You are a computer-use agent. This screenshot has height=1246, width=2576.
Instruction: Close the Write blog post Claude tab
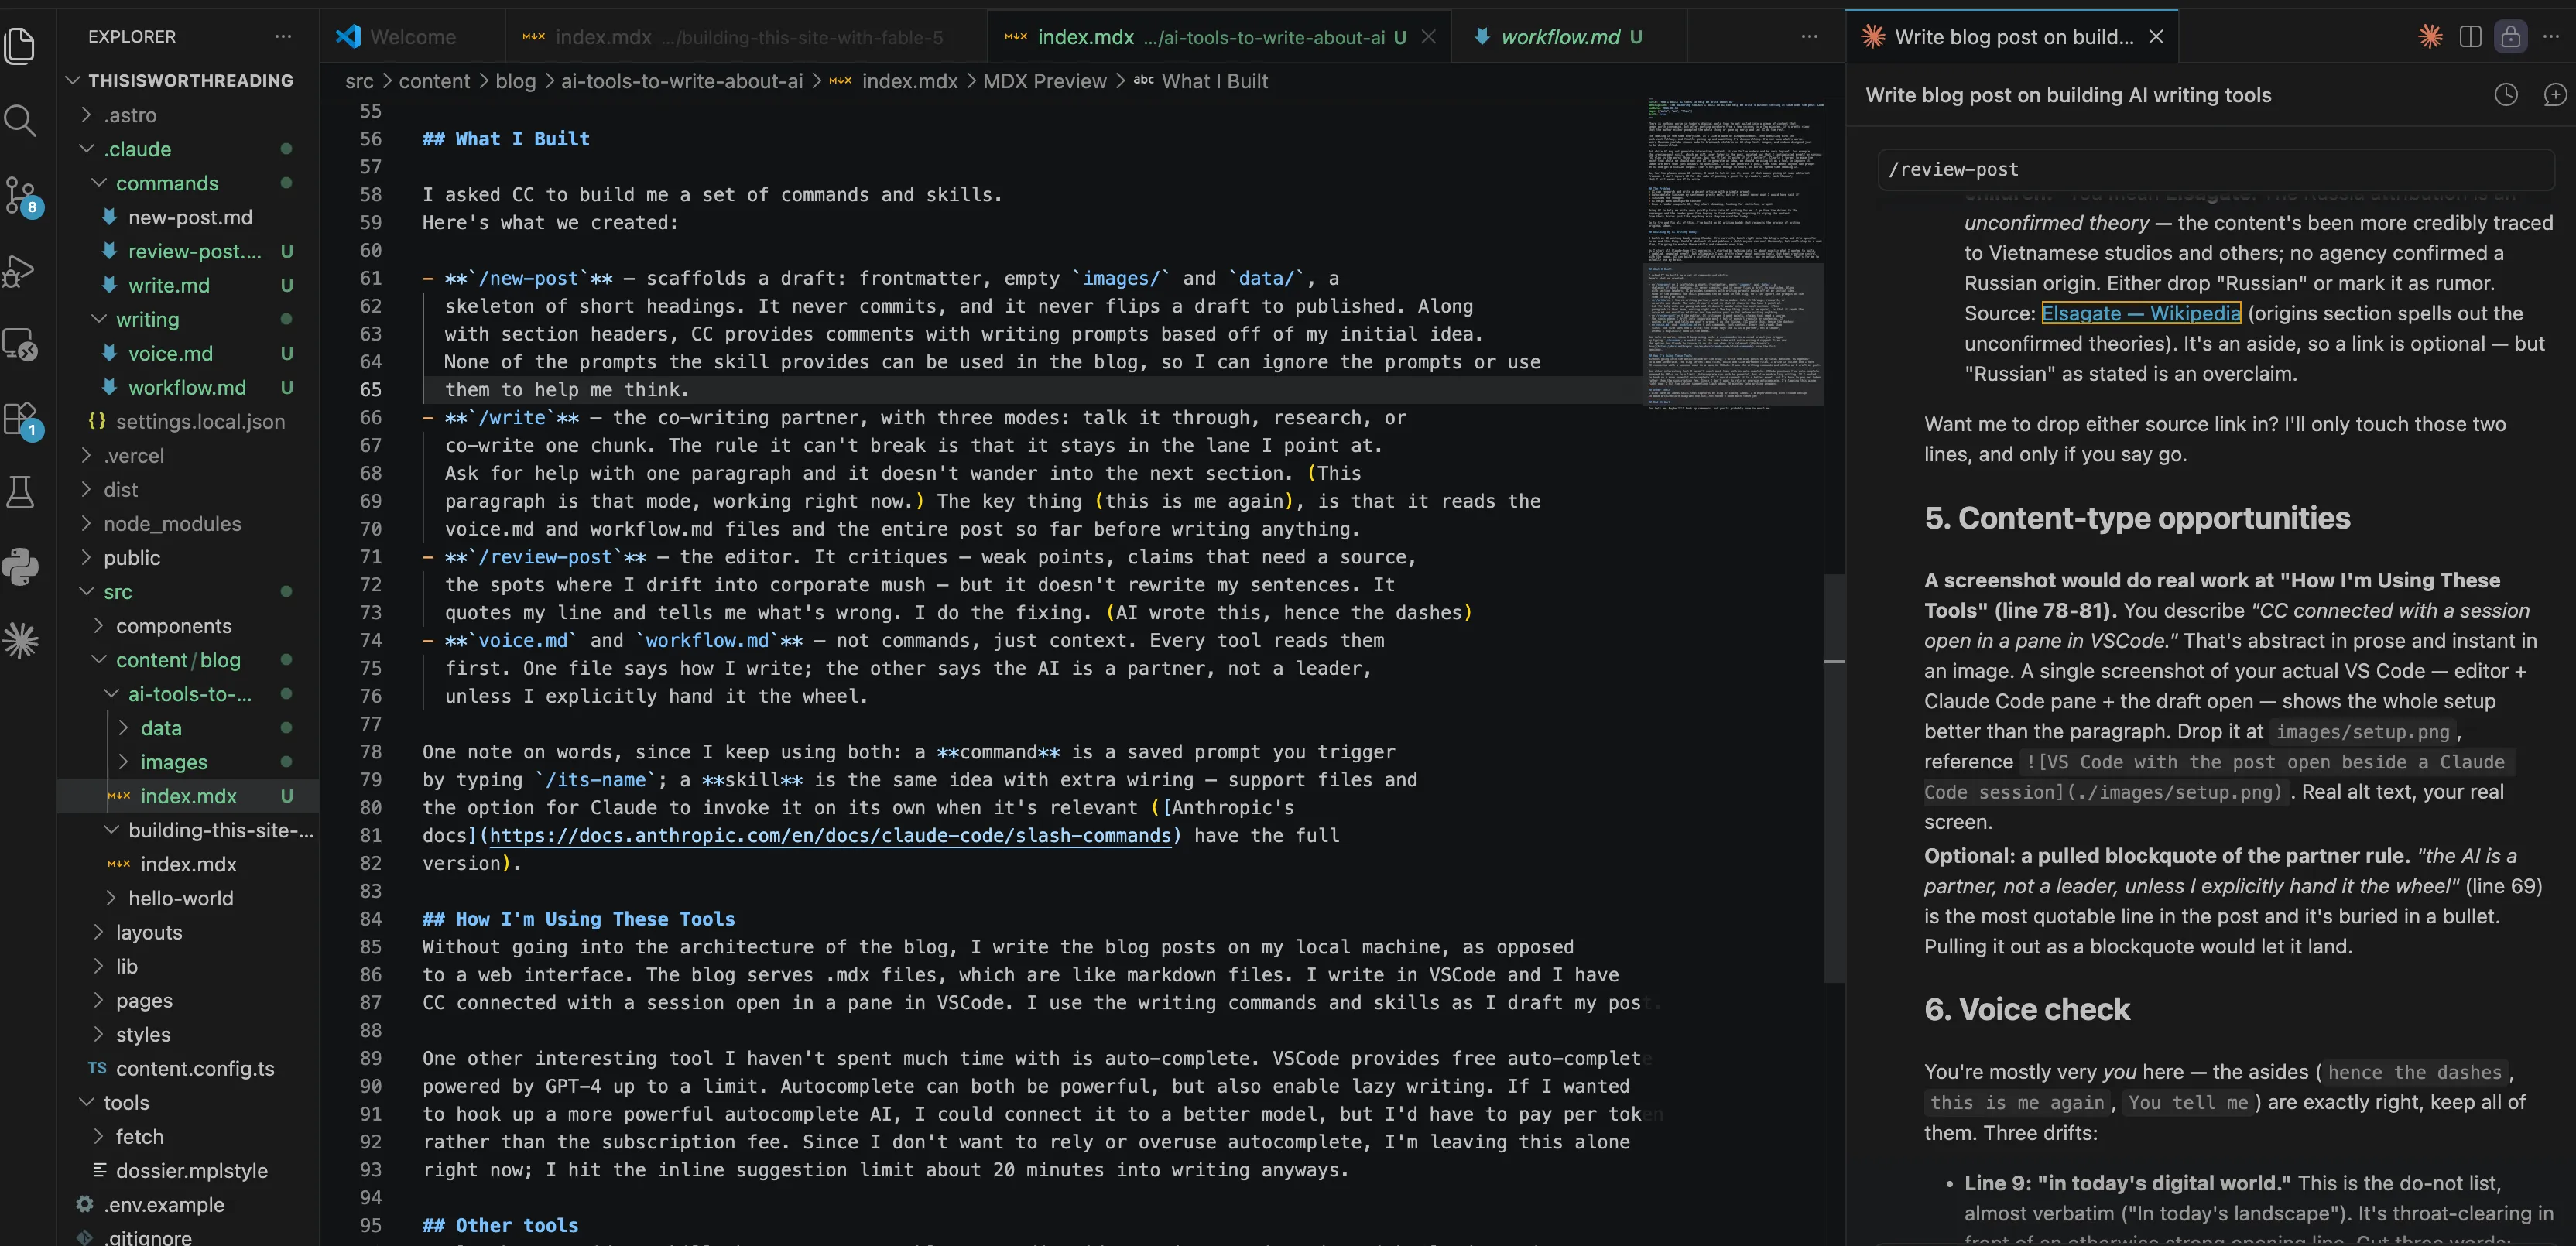[2156, 36]
